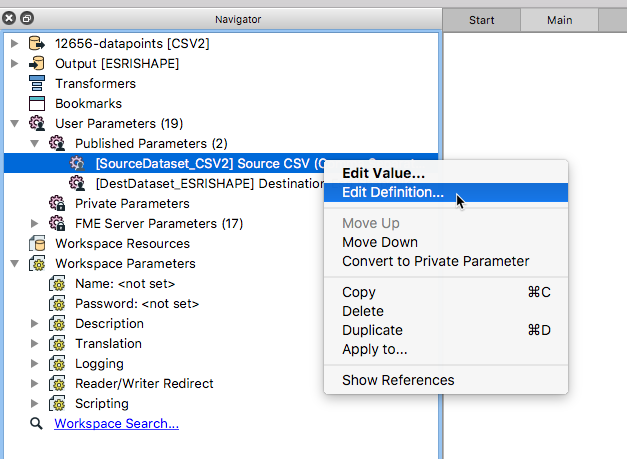The width and height of the screenshot is (627, 459).
Task: Collapse the User Parameters tree node
Action: tap(14, 123)
